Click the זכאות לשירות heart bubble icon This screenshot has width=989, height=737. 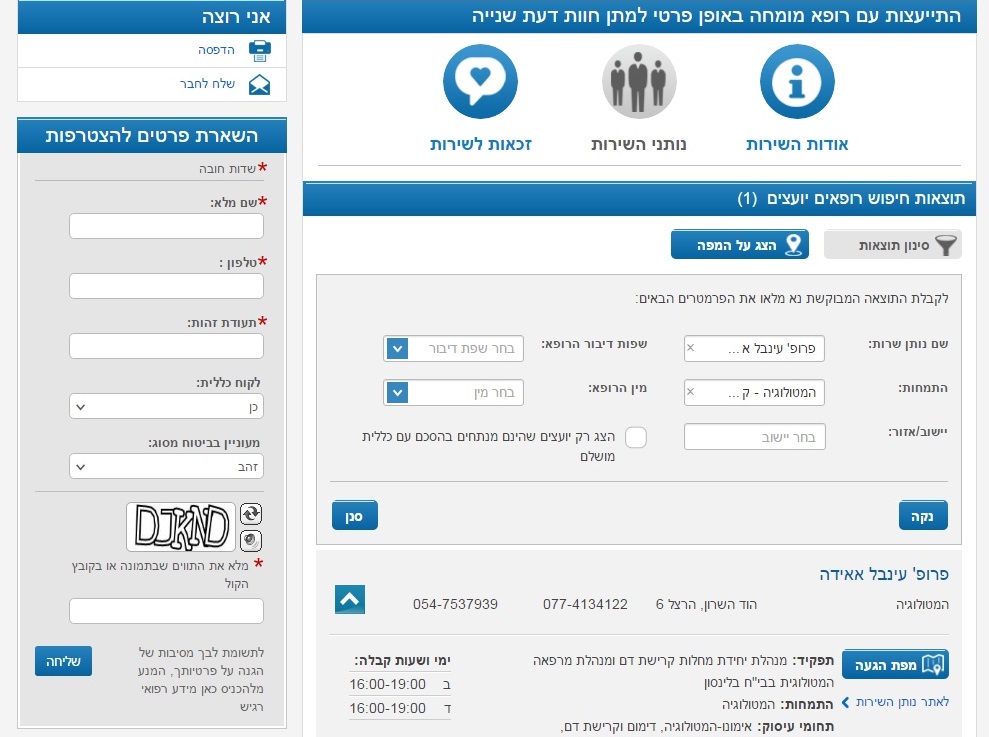[x=480, y=83]
